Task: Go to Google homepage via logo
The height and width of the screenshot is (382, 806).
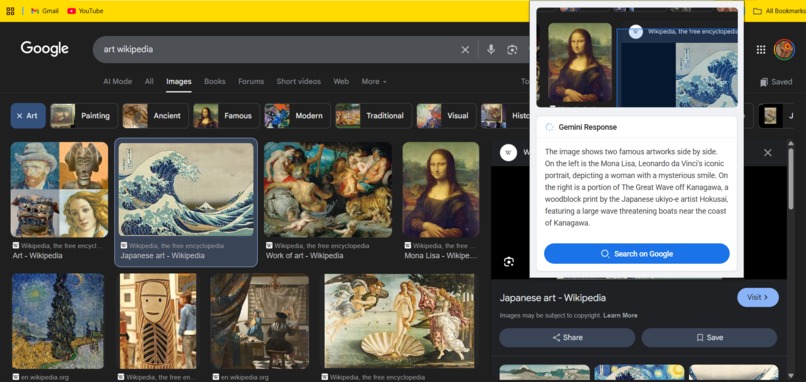Action: [x=45, y=49]
